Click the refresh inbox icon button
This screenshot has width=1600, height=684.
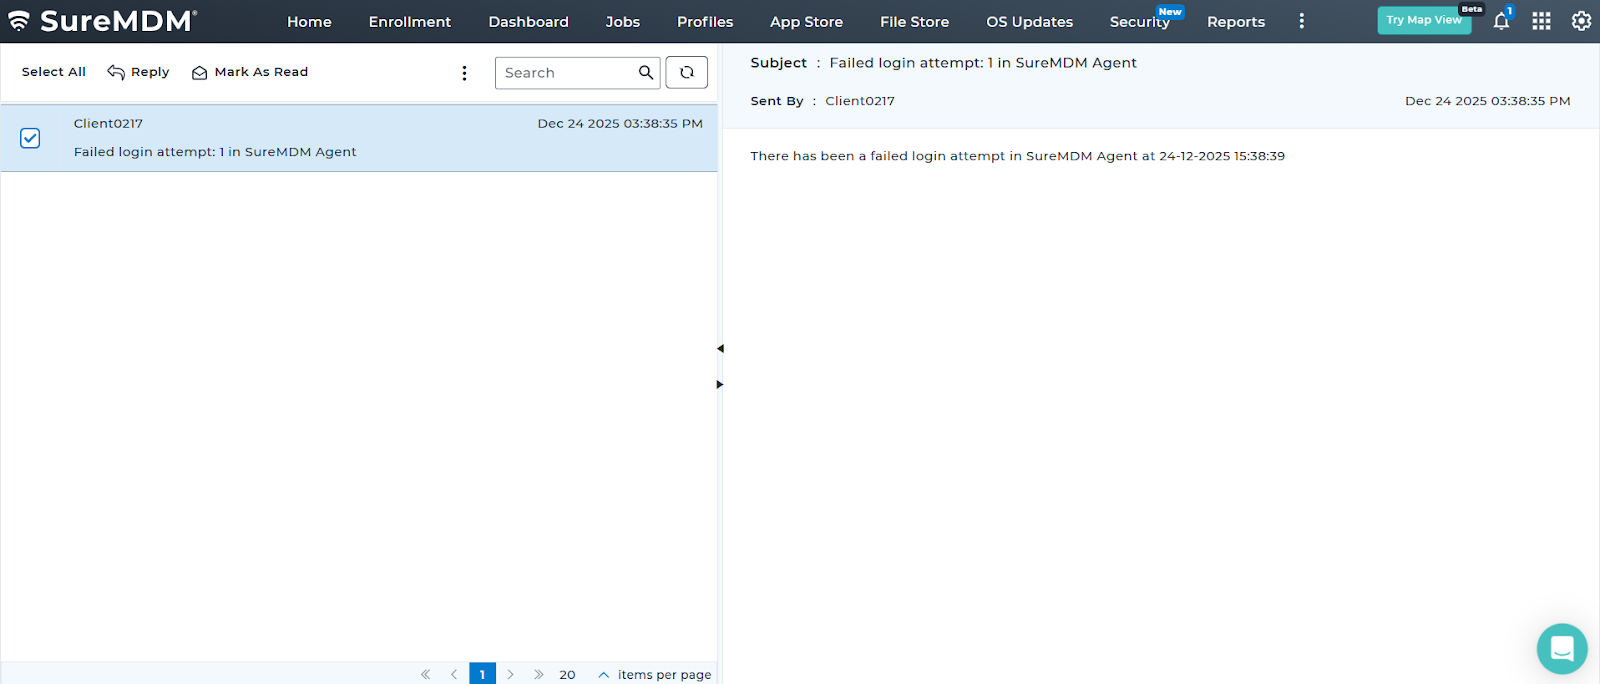(686, 72)
